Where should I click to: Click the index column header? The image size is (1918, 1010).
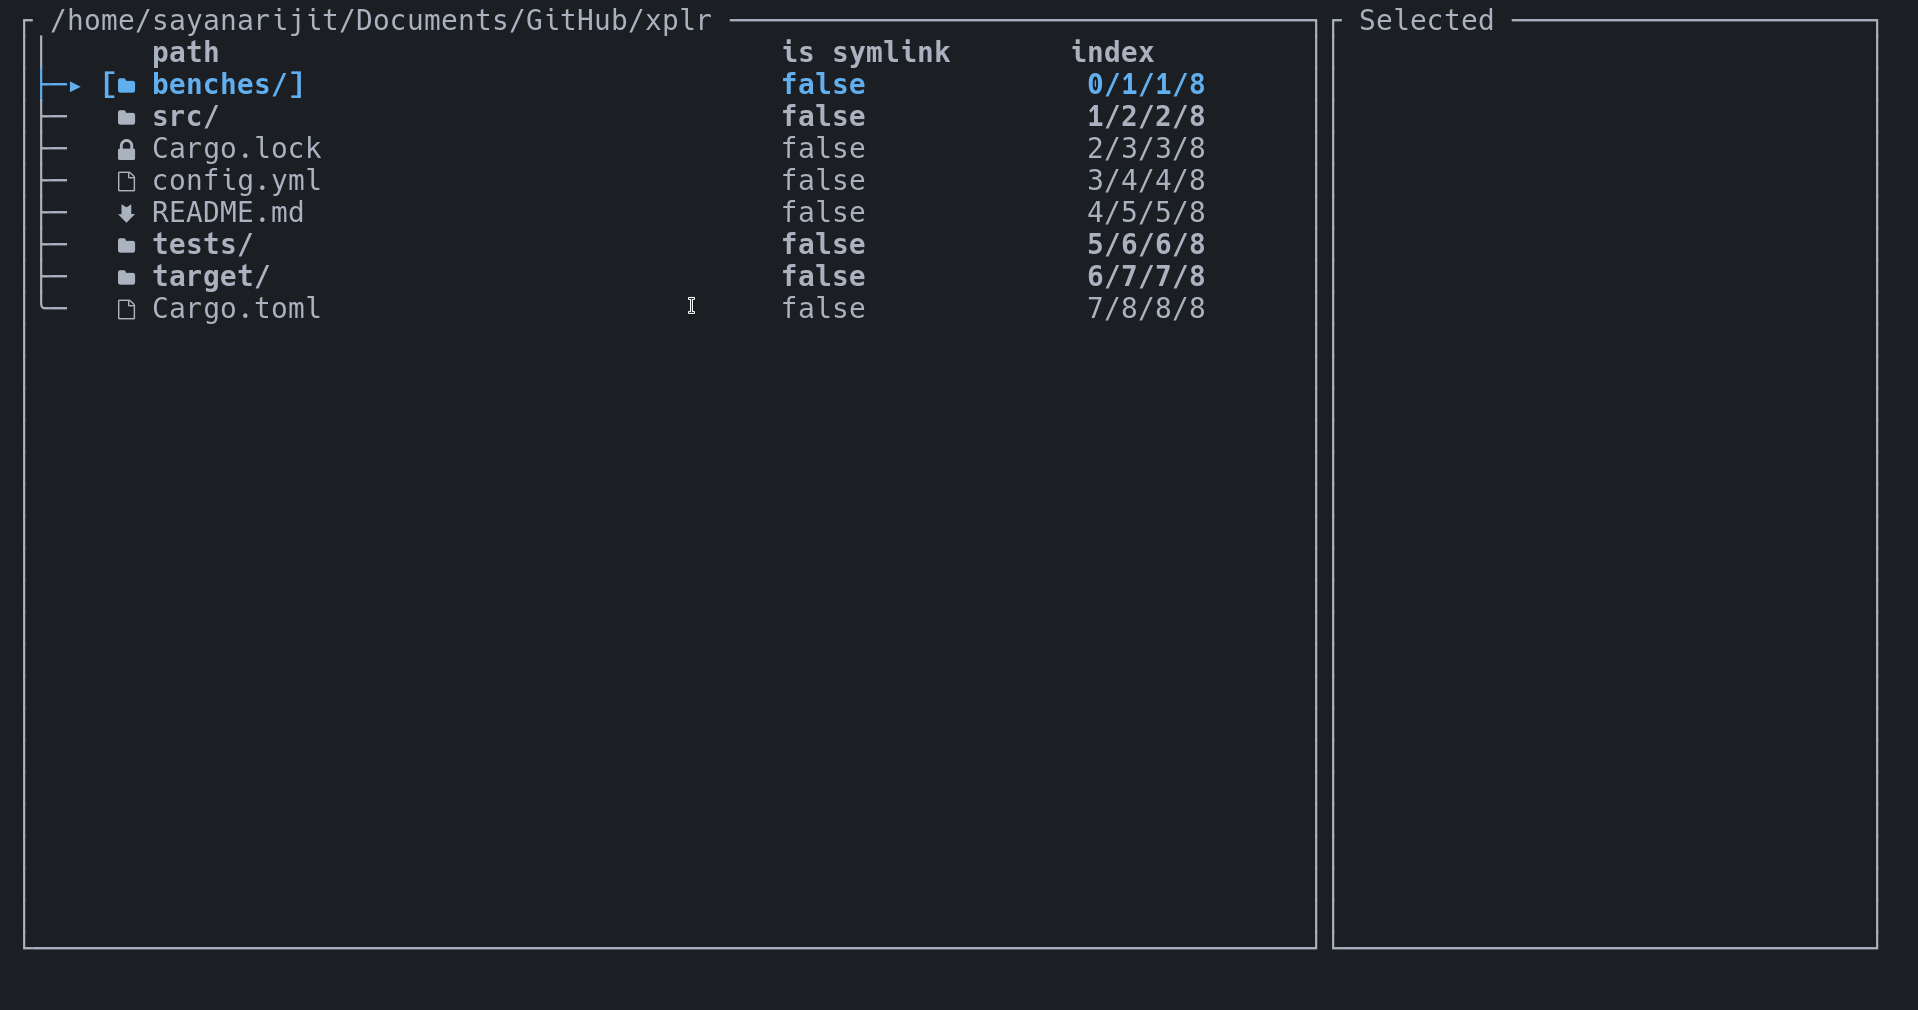click(1112, 53)
